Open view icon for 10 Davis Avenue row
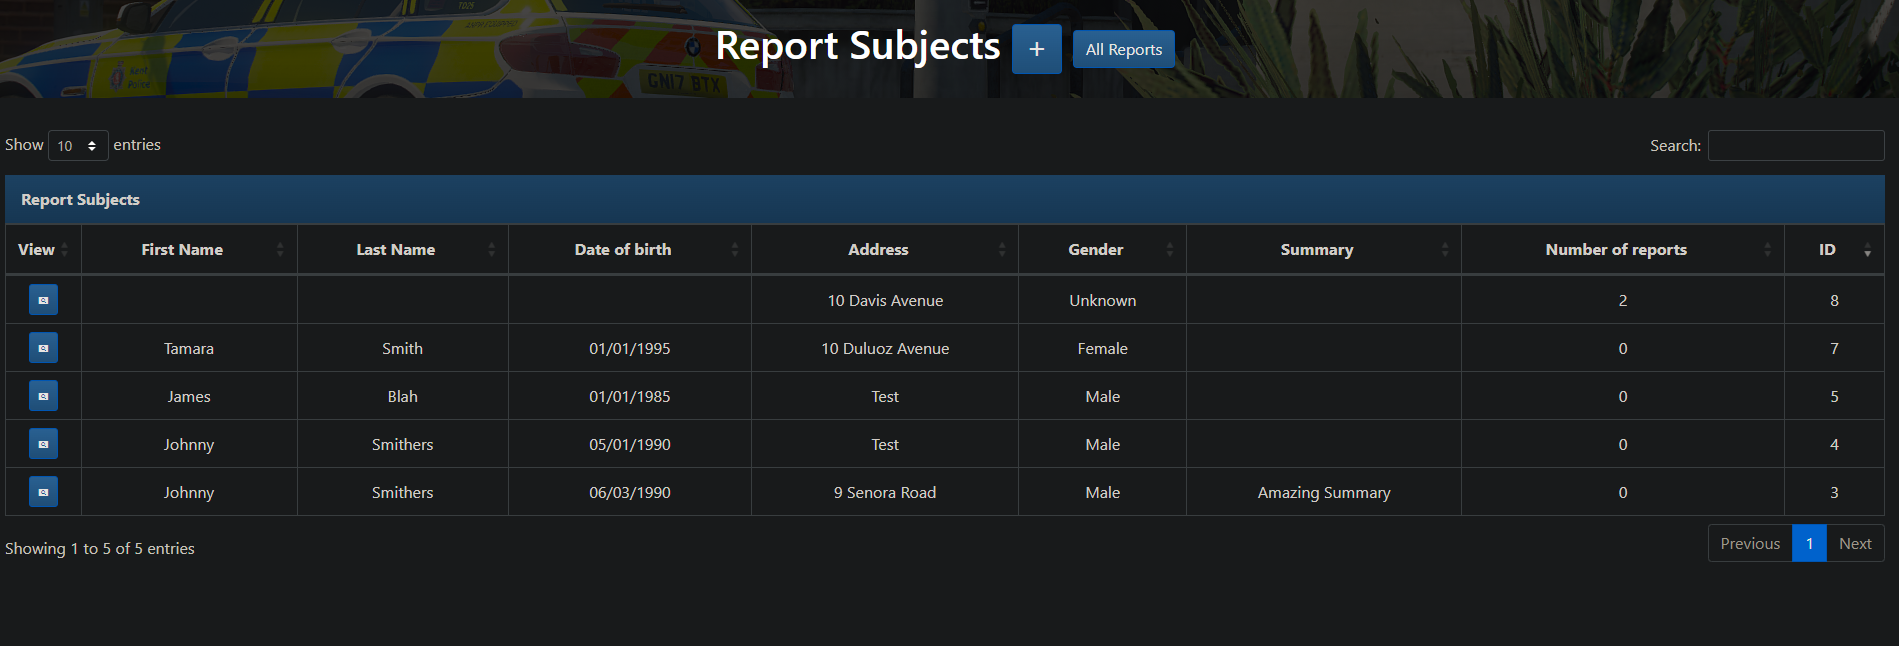This screenshot has height=646, width=1899. pyautogui.click(x=43, y=300)
